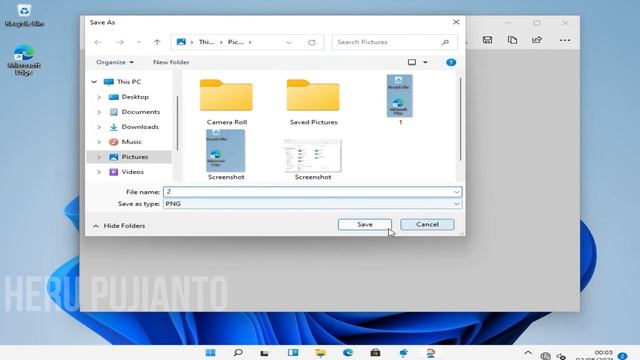Select Documents in navigation pane
Image resolution: width=640 pixels, height=360 pixels.
click(140, 112)
